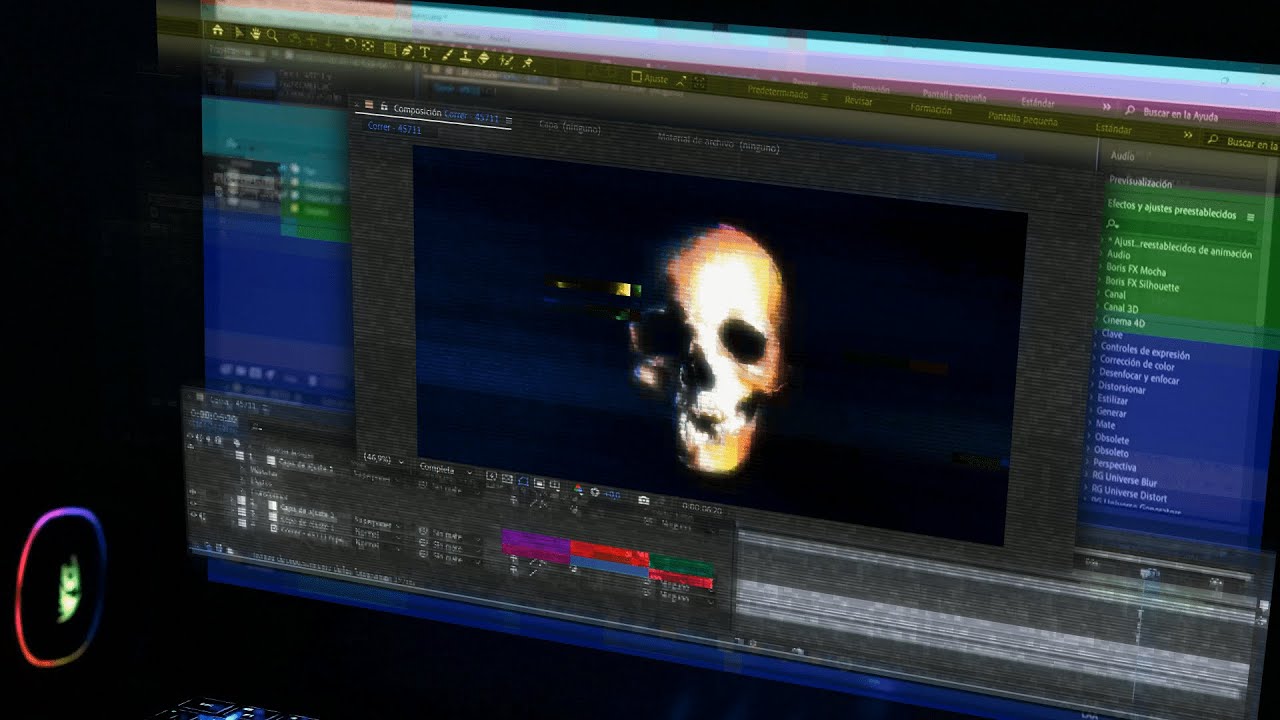Select the 'Perspectiva' effects row
This screenshot has width=1280, height=720.
tap(1114, 466)
